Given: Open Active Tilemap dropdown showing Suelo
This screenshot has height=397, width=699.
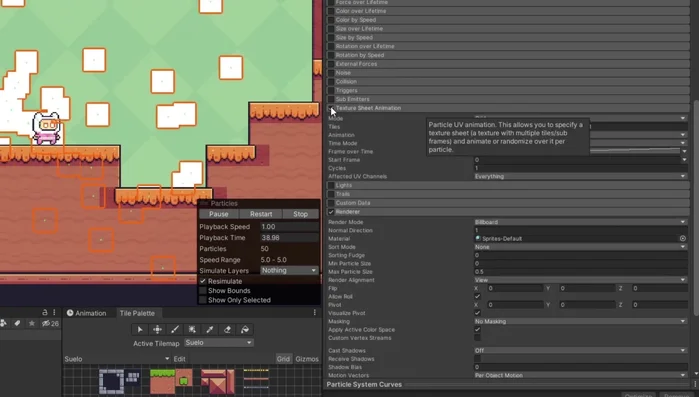Looking at the screenshot, I should tap(218, 343).
